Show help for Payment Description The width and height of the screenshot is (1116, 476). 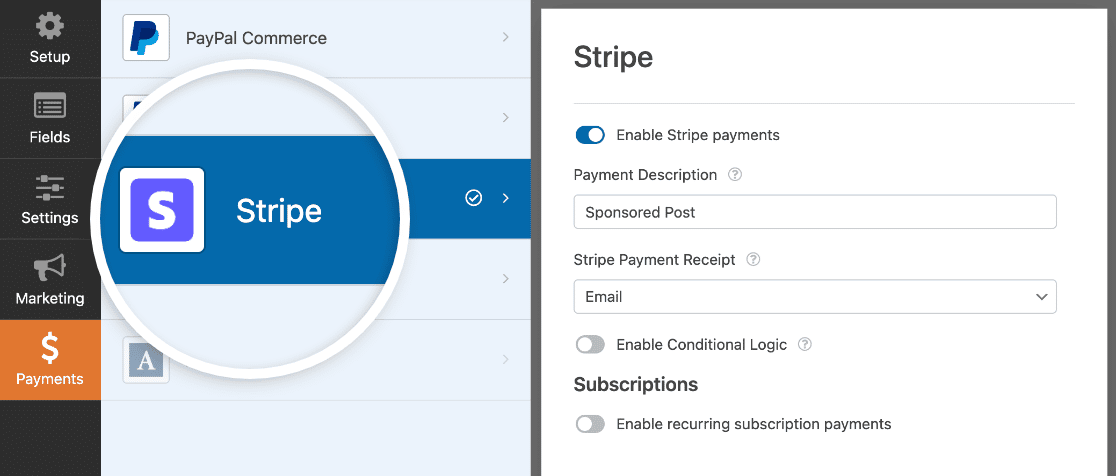point(735,175)
